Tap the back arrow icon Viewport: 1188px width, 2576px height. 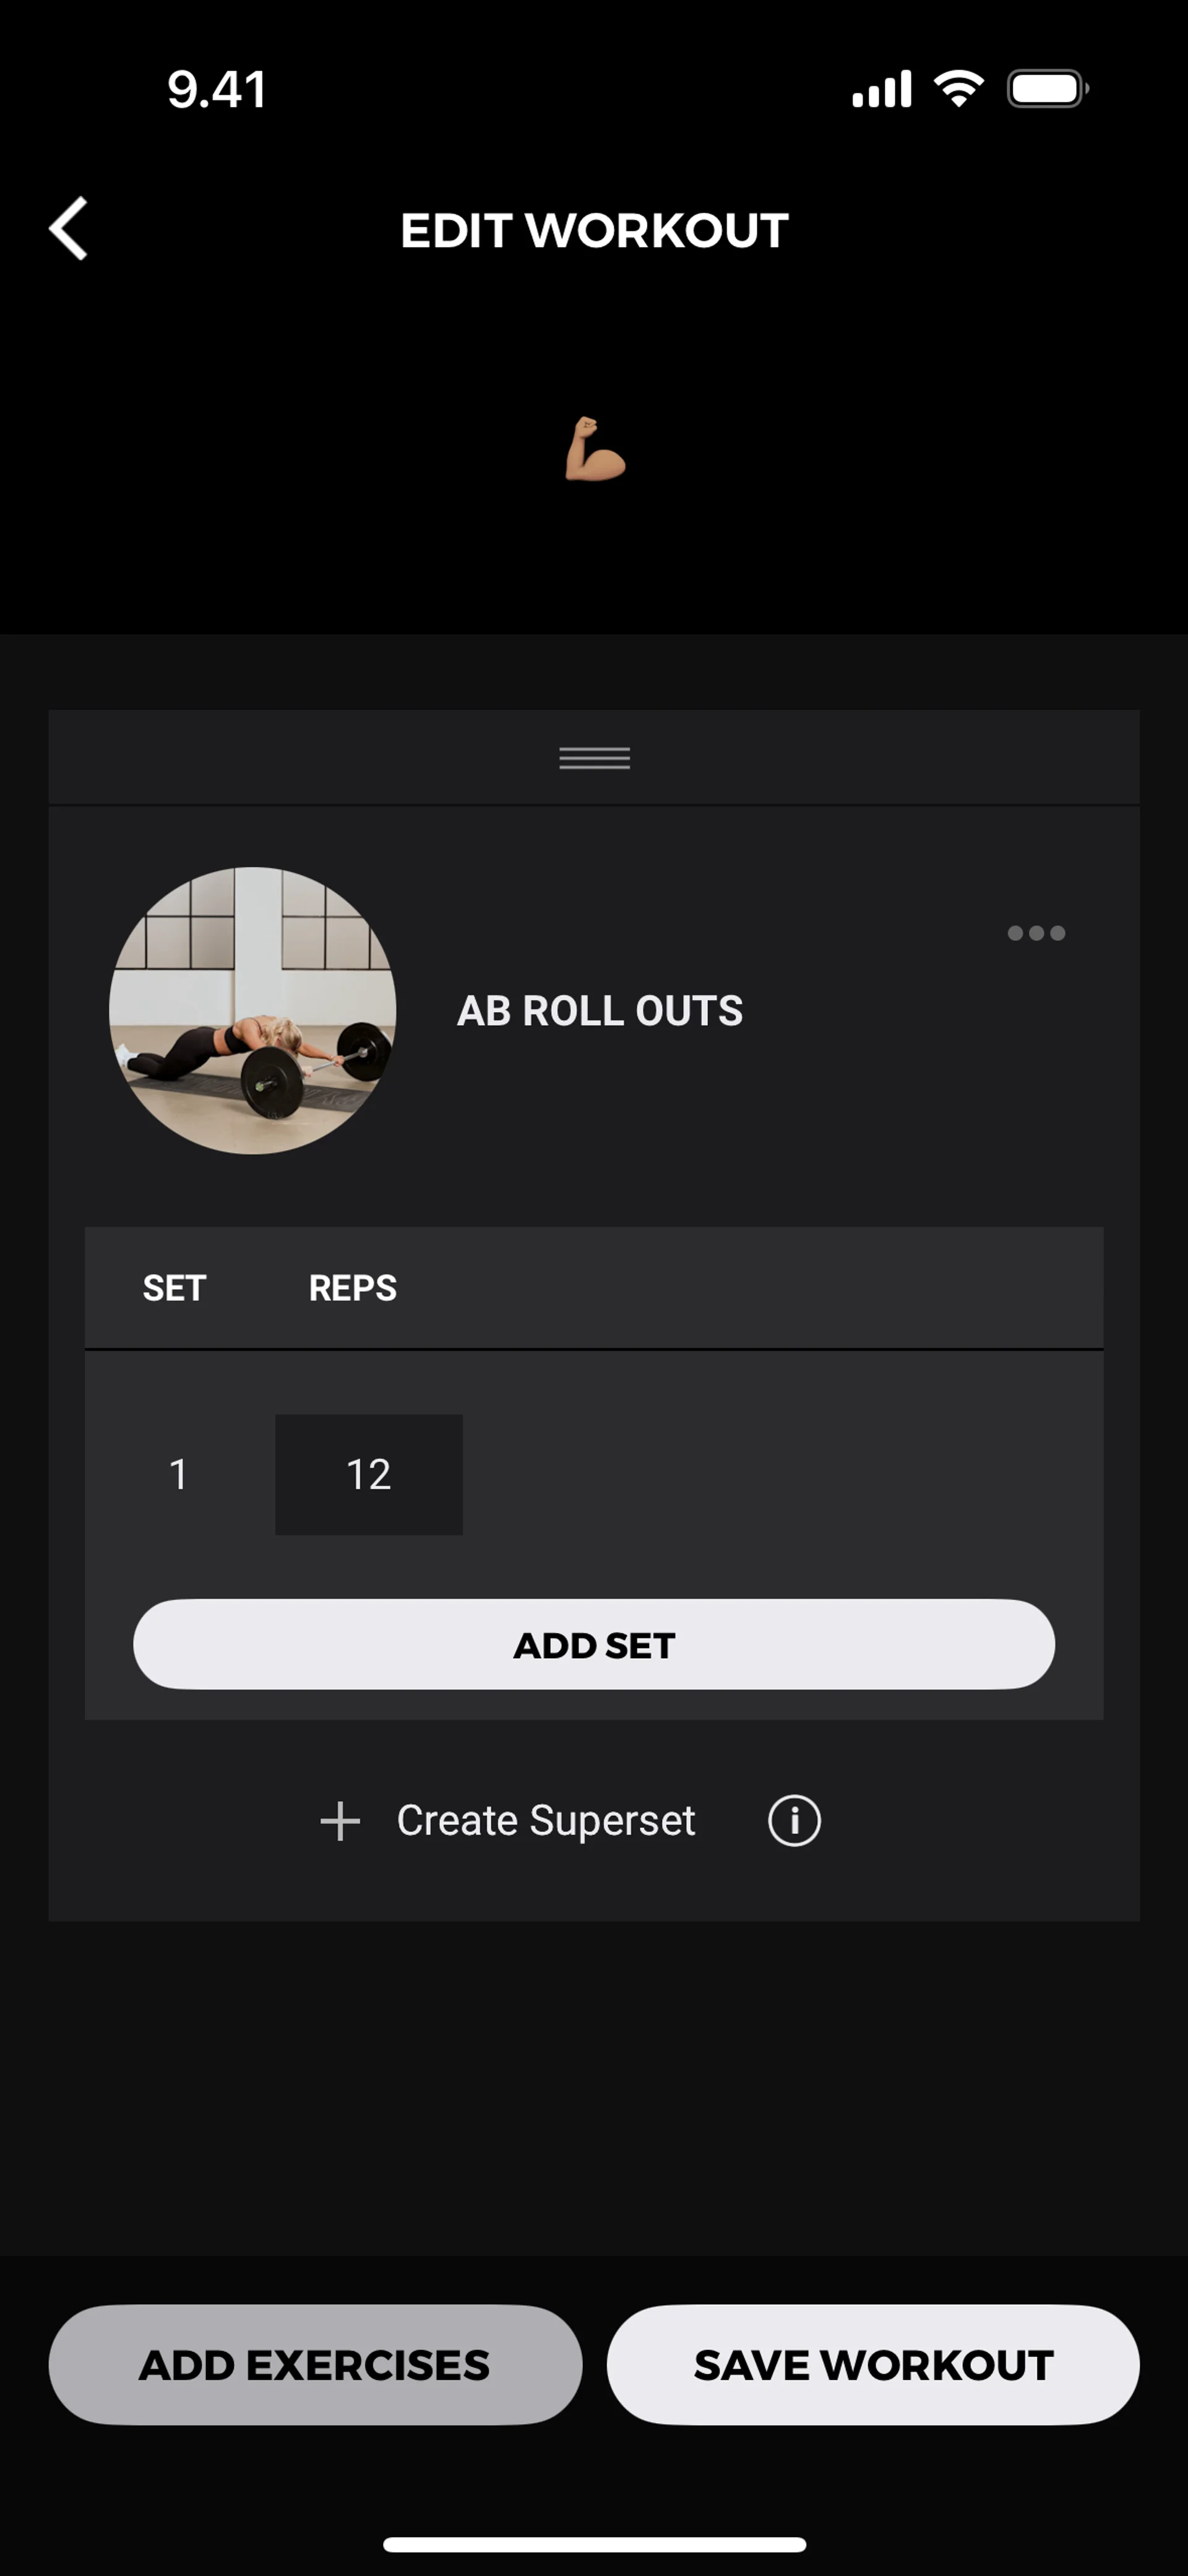coord(69,229)
